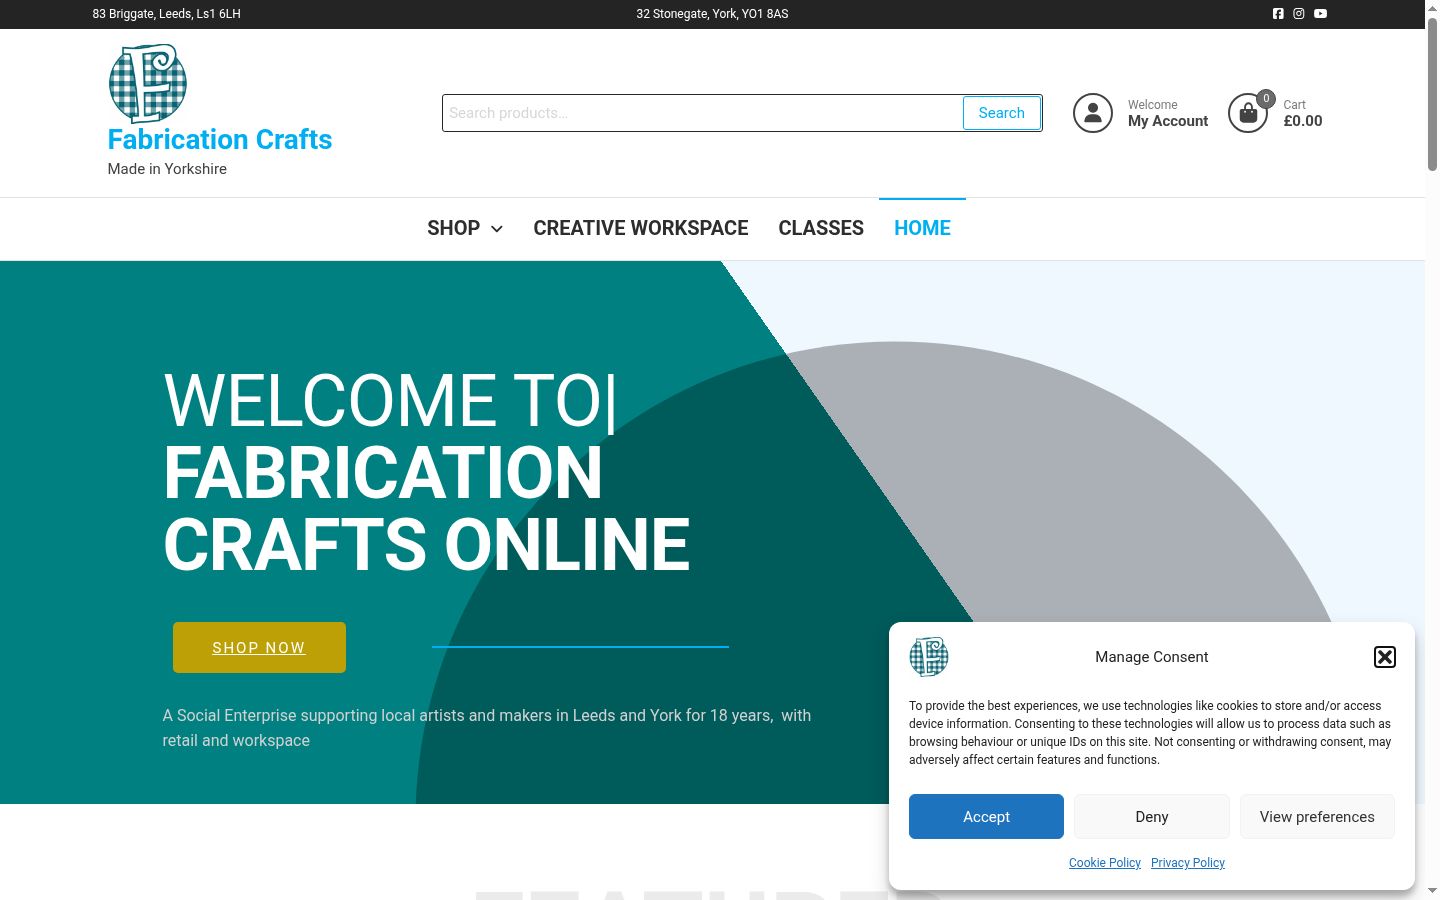Viewport: 1440px width, 900px height.
Task: Open My Account link
Action: coord(1168,121)
